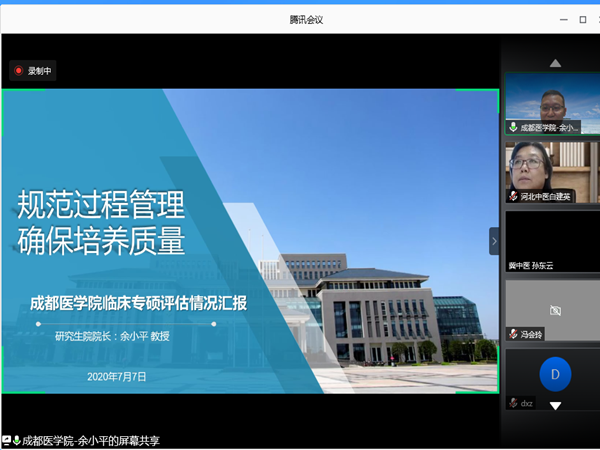Click muted microphone icon on 河北中医白建英 tile
This screenshot has width=600, height=450.
tap(513, 197)
